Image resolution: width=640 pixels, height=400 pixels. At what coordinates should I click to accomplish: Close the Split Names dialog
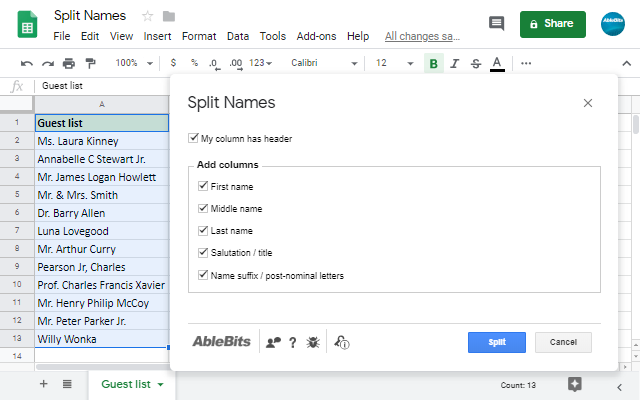point(588,103)
